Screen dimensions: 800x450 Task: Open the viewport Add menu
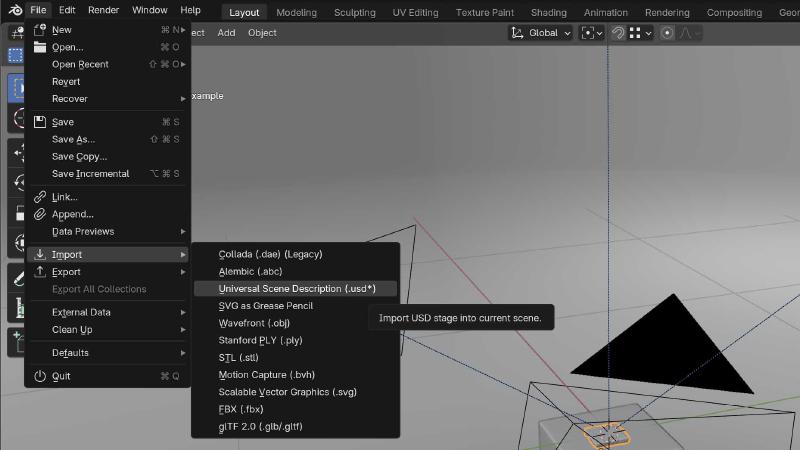226,33
